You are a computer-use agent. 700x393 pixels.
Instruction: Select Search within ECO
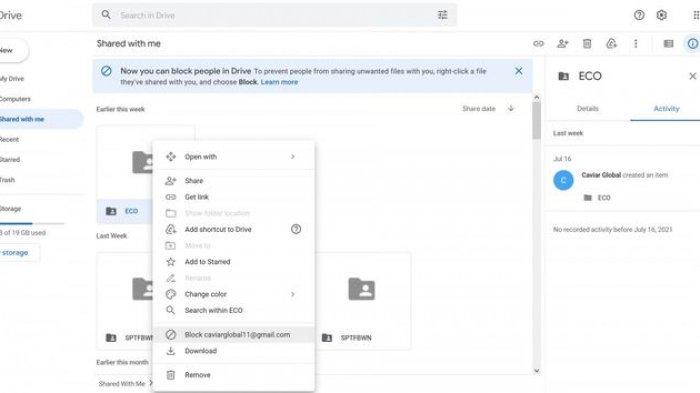[x=233, y=310]
